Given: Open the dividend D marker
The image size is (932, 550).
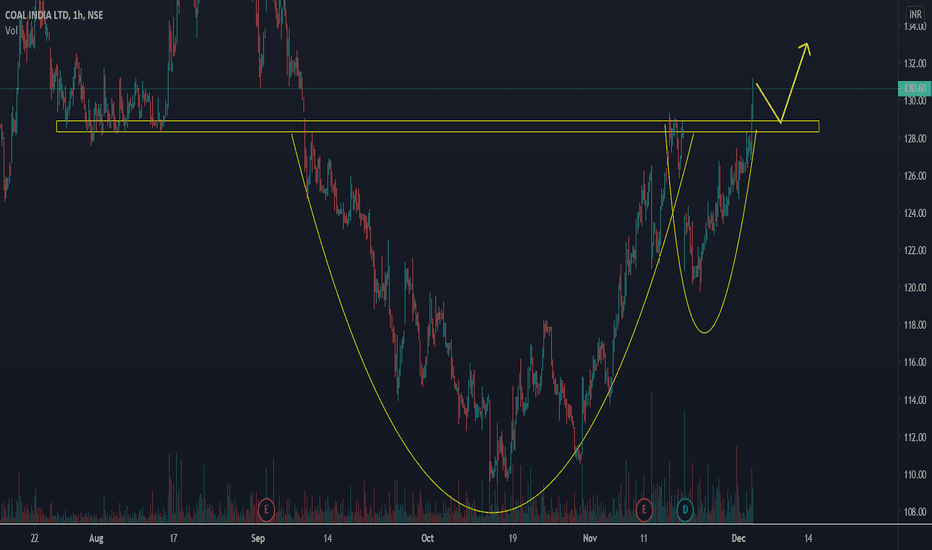Looking at the screenshot, I should 685,510.
